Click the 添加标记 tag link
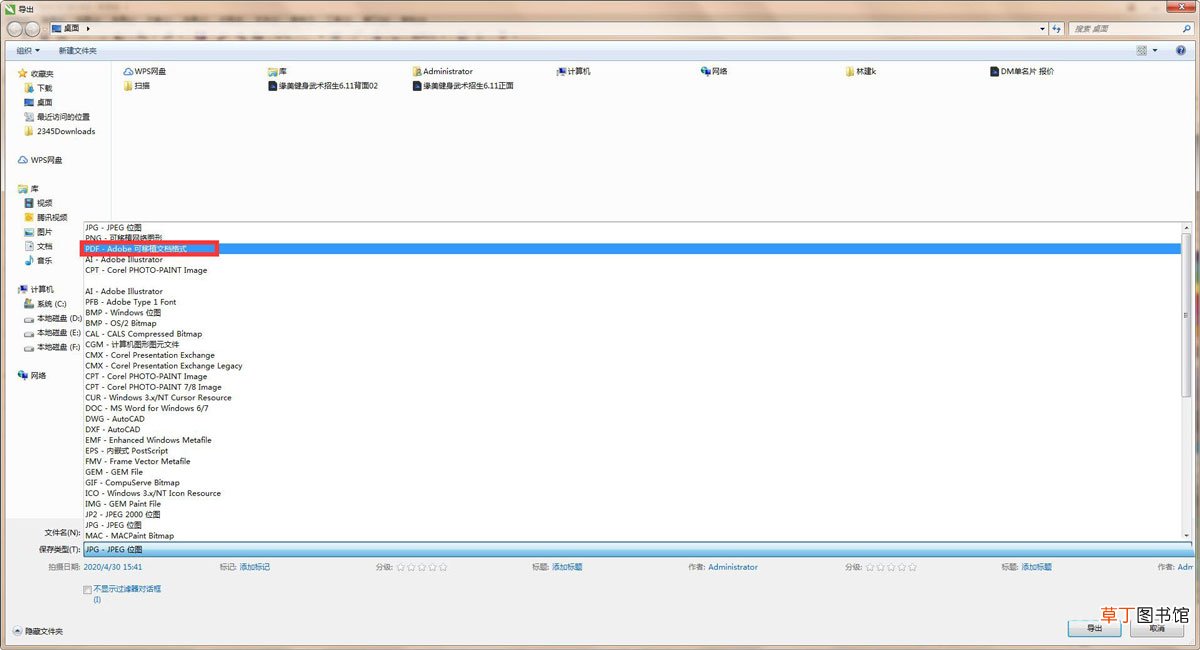The height and width of the screenshot is (650, 1200). pyautogui.click(x=254, y=567)
